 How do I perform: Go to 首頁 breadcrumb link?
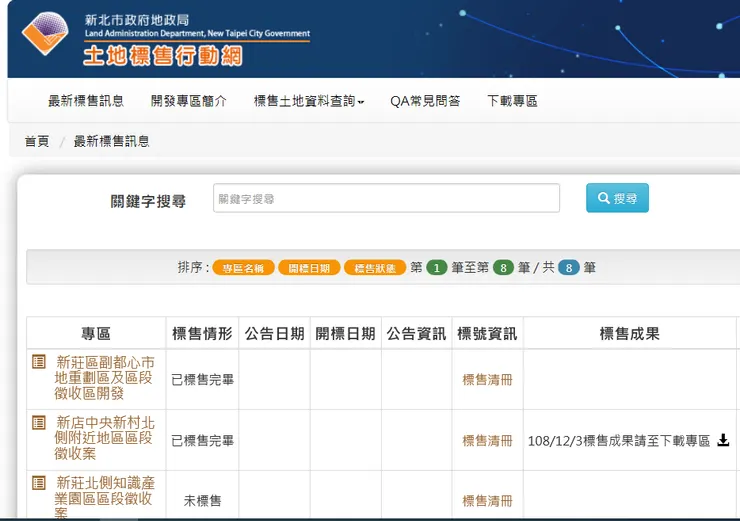pyautogui.click(x=37, y=141)
